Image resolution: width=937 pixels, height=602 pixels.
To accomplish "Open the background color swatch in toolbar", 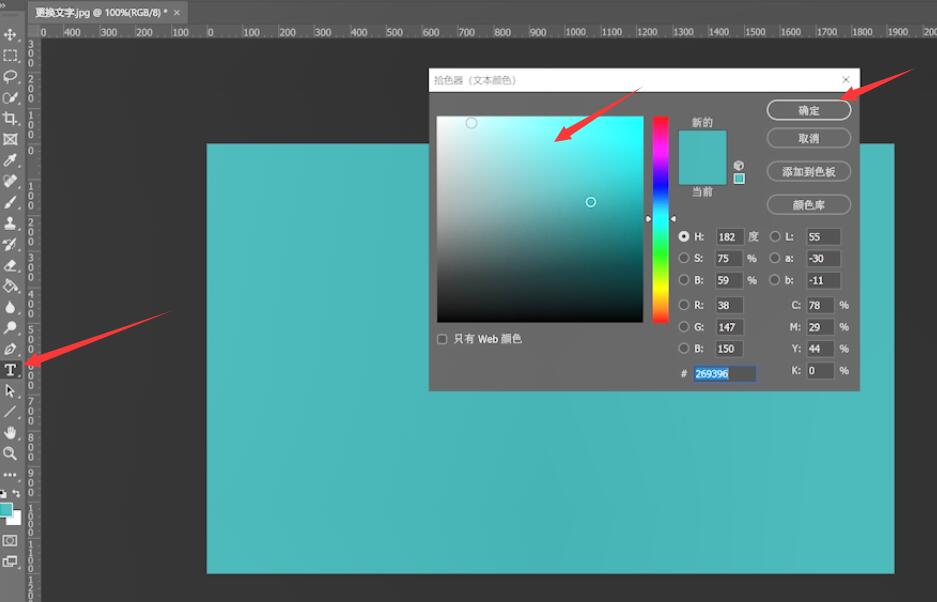I will tap(16, 519).
